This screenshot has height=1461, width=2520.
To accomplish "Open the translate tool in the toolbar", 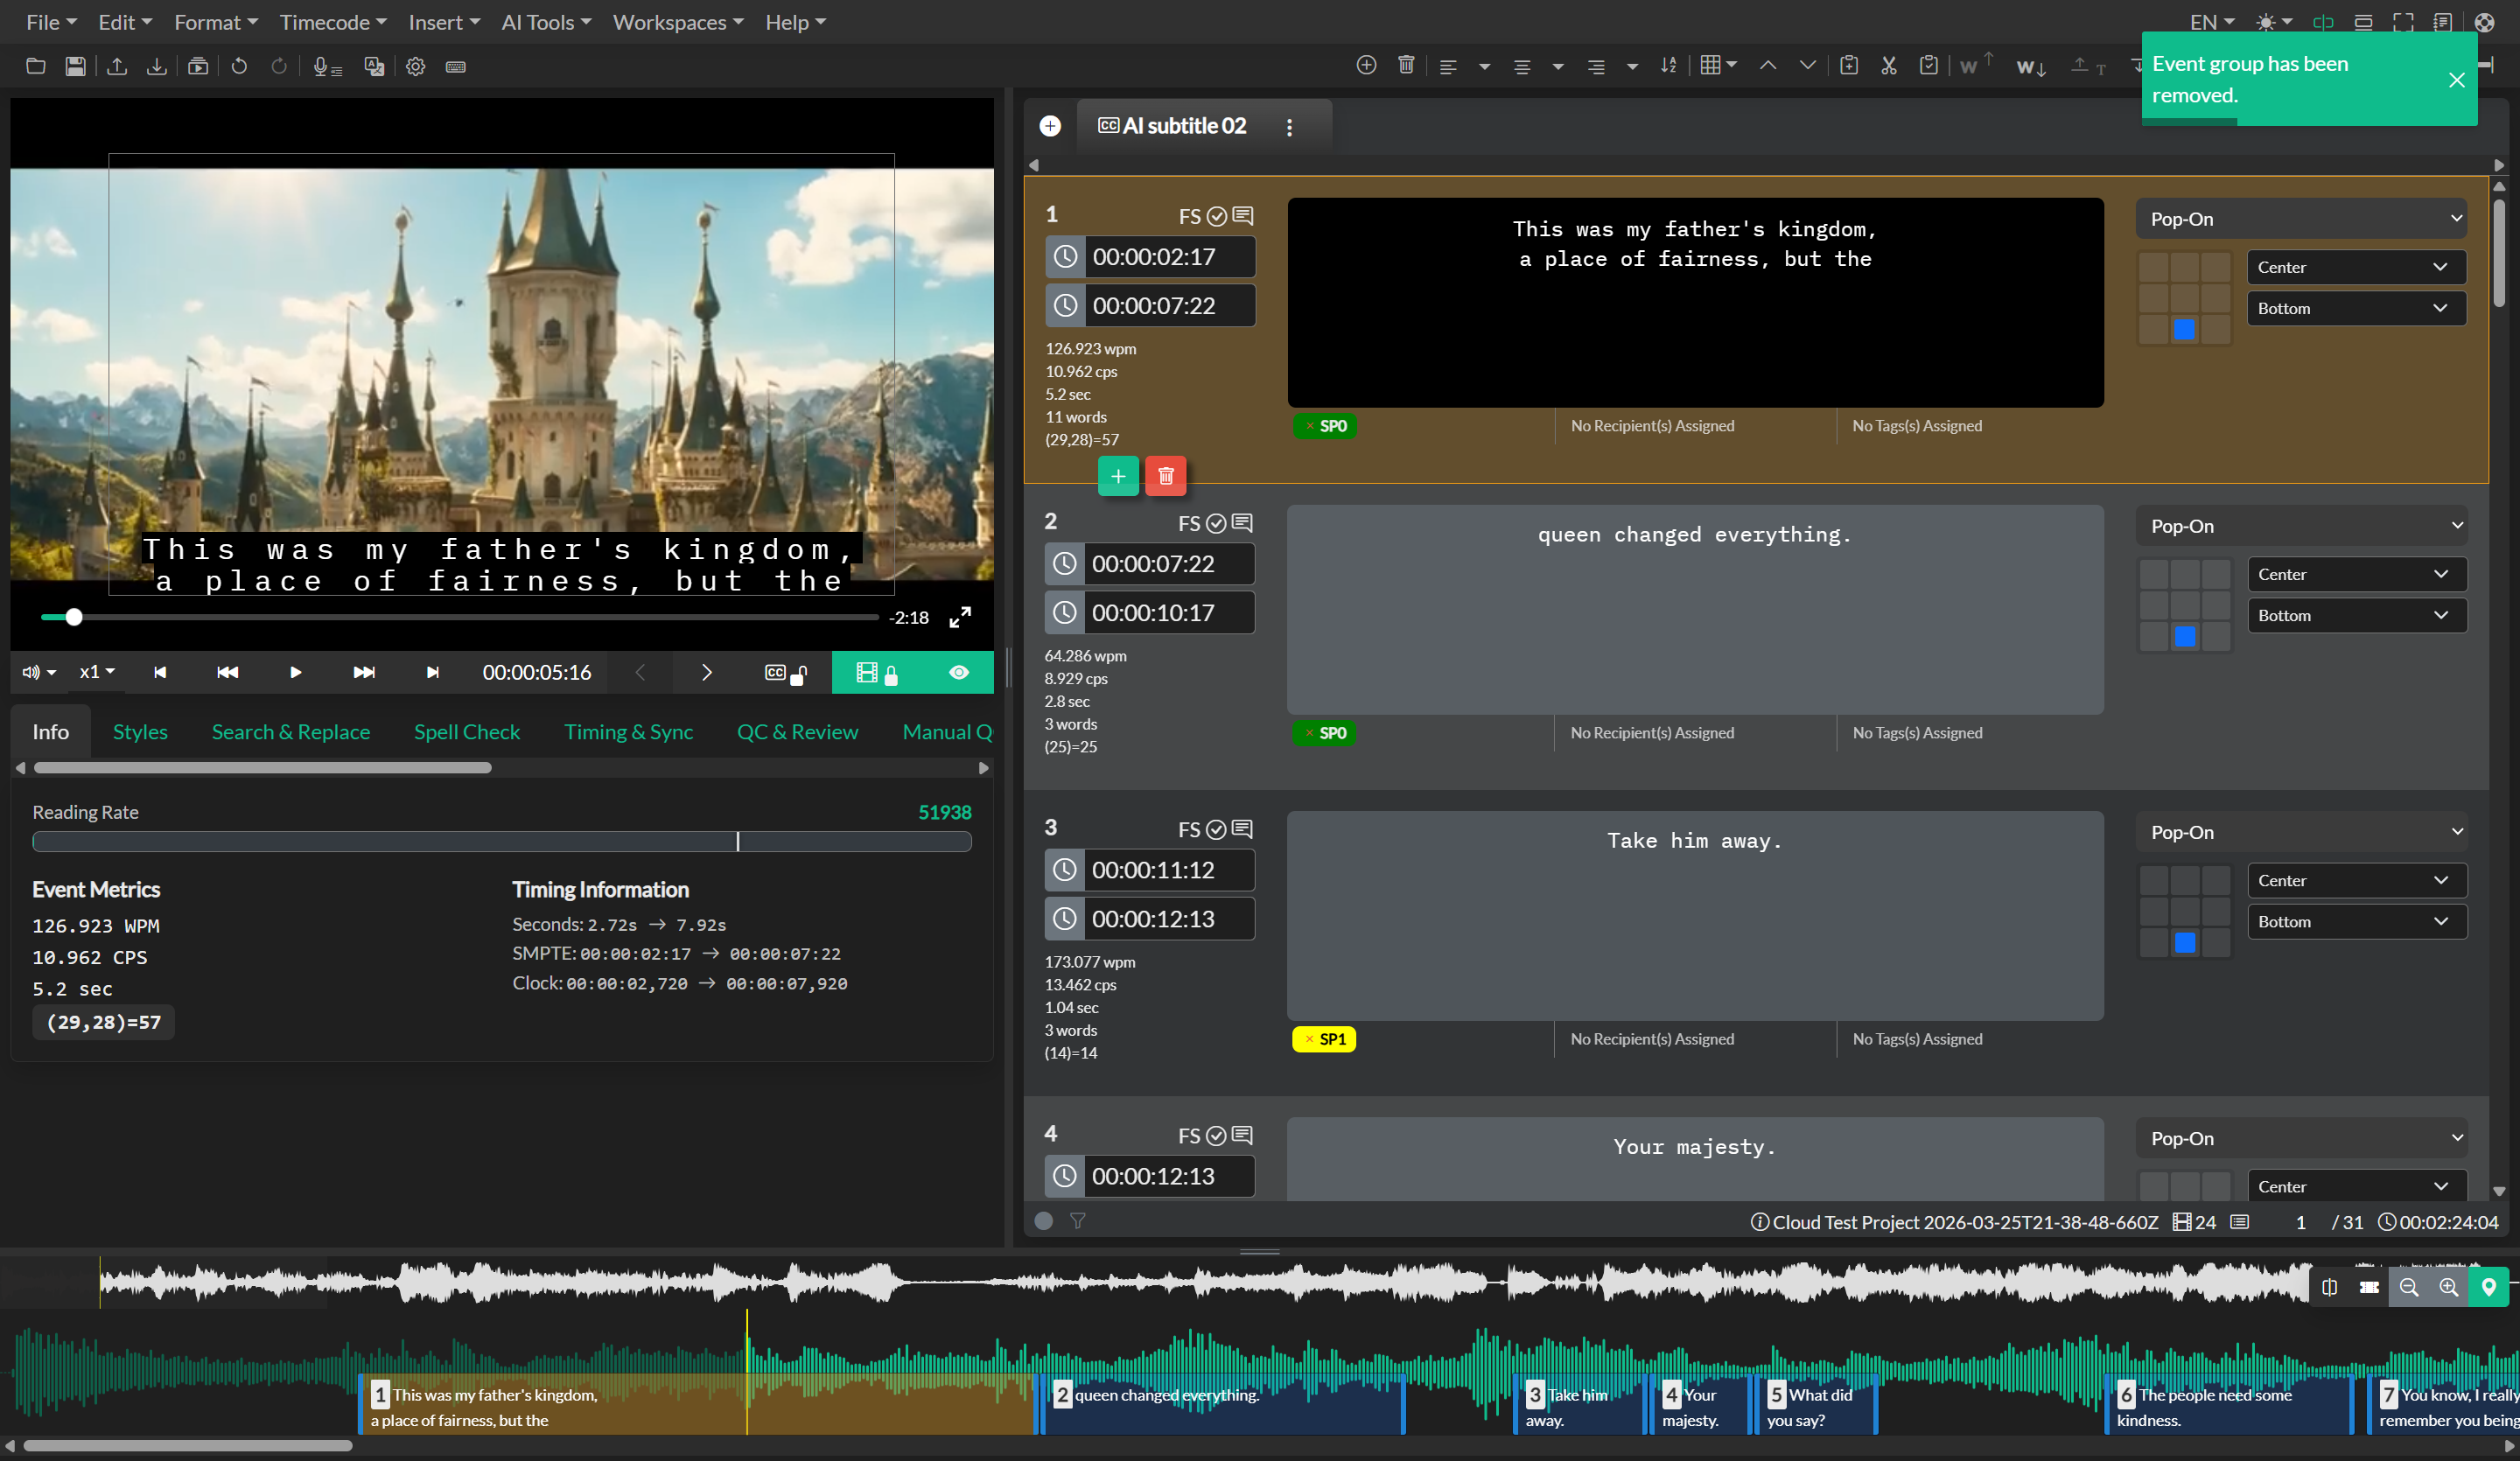I will coord(374,66).
